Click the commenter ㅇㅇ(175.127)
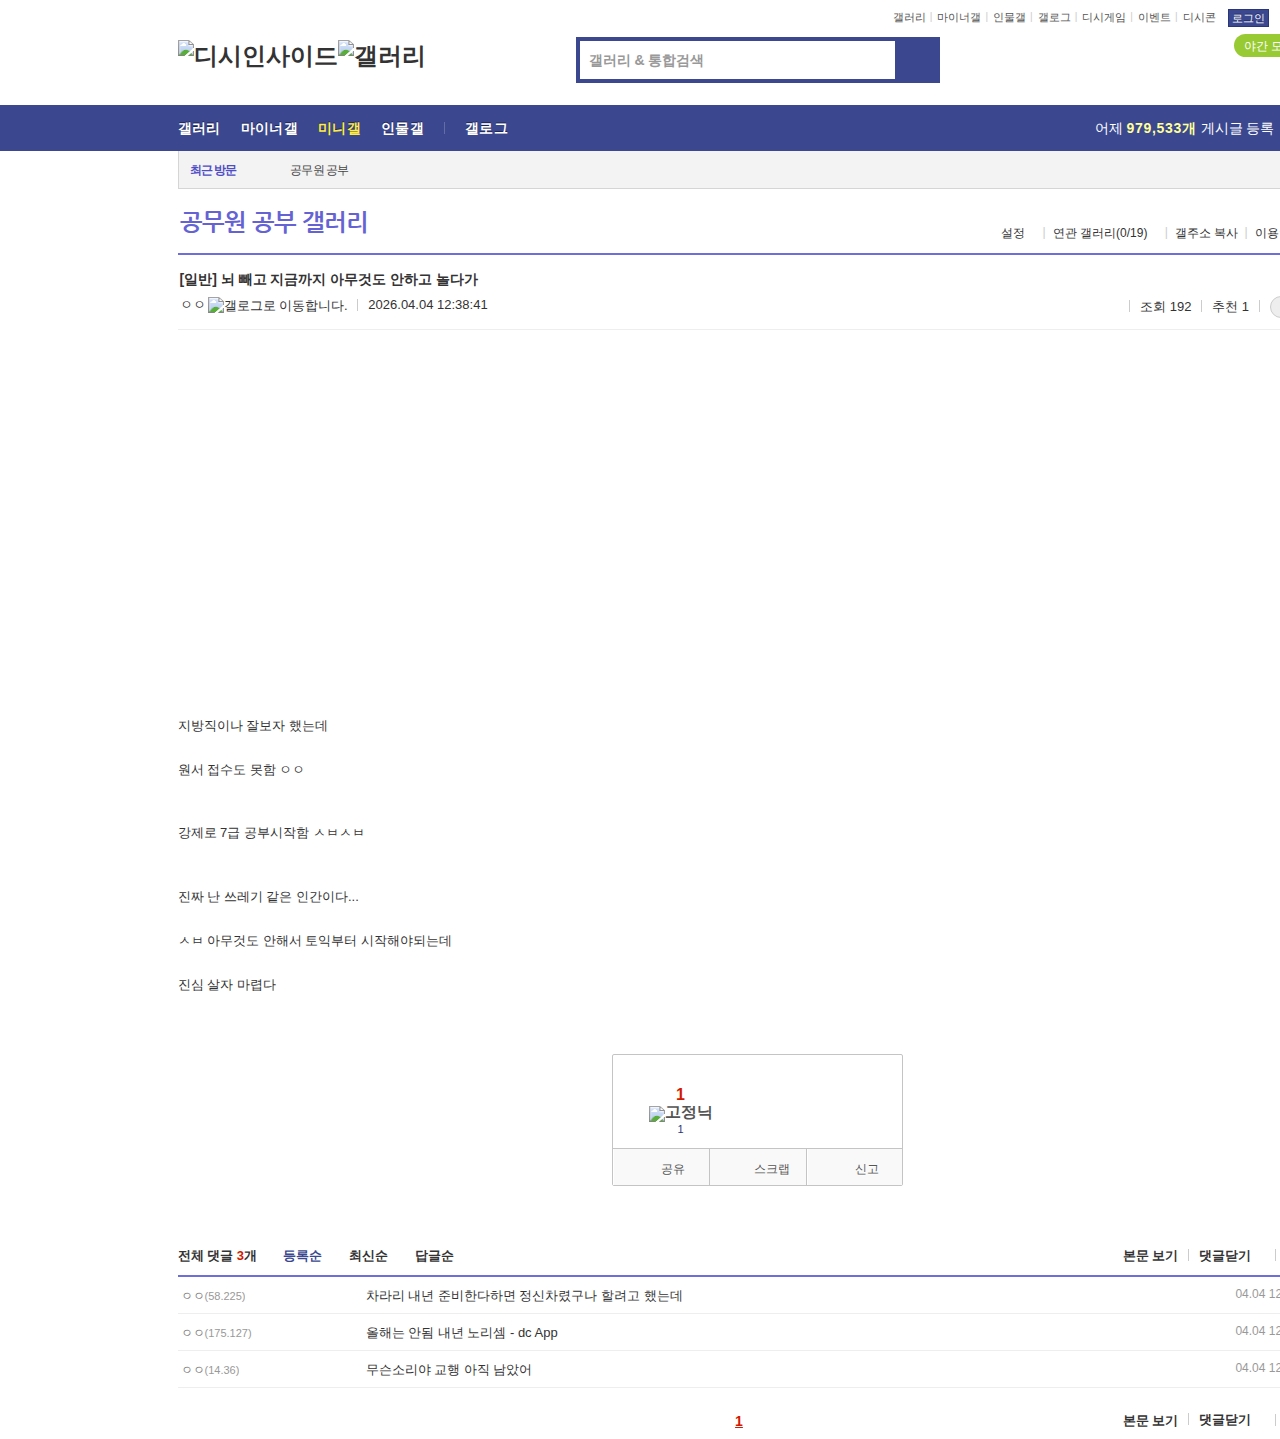The image size is (1280, 1439). [217, 1333]
